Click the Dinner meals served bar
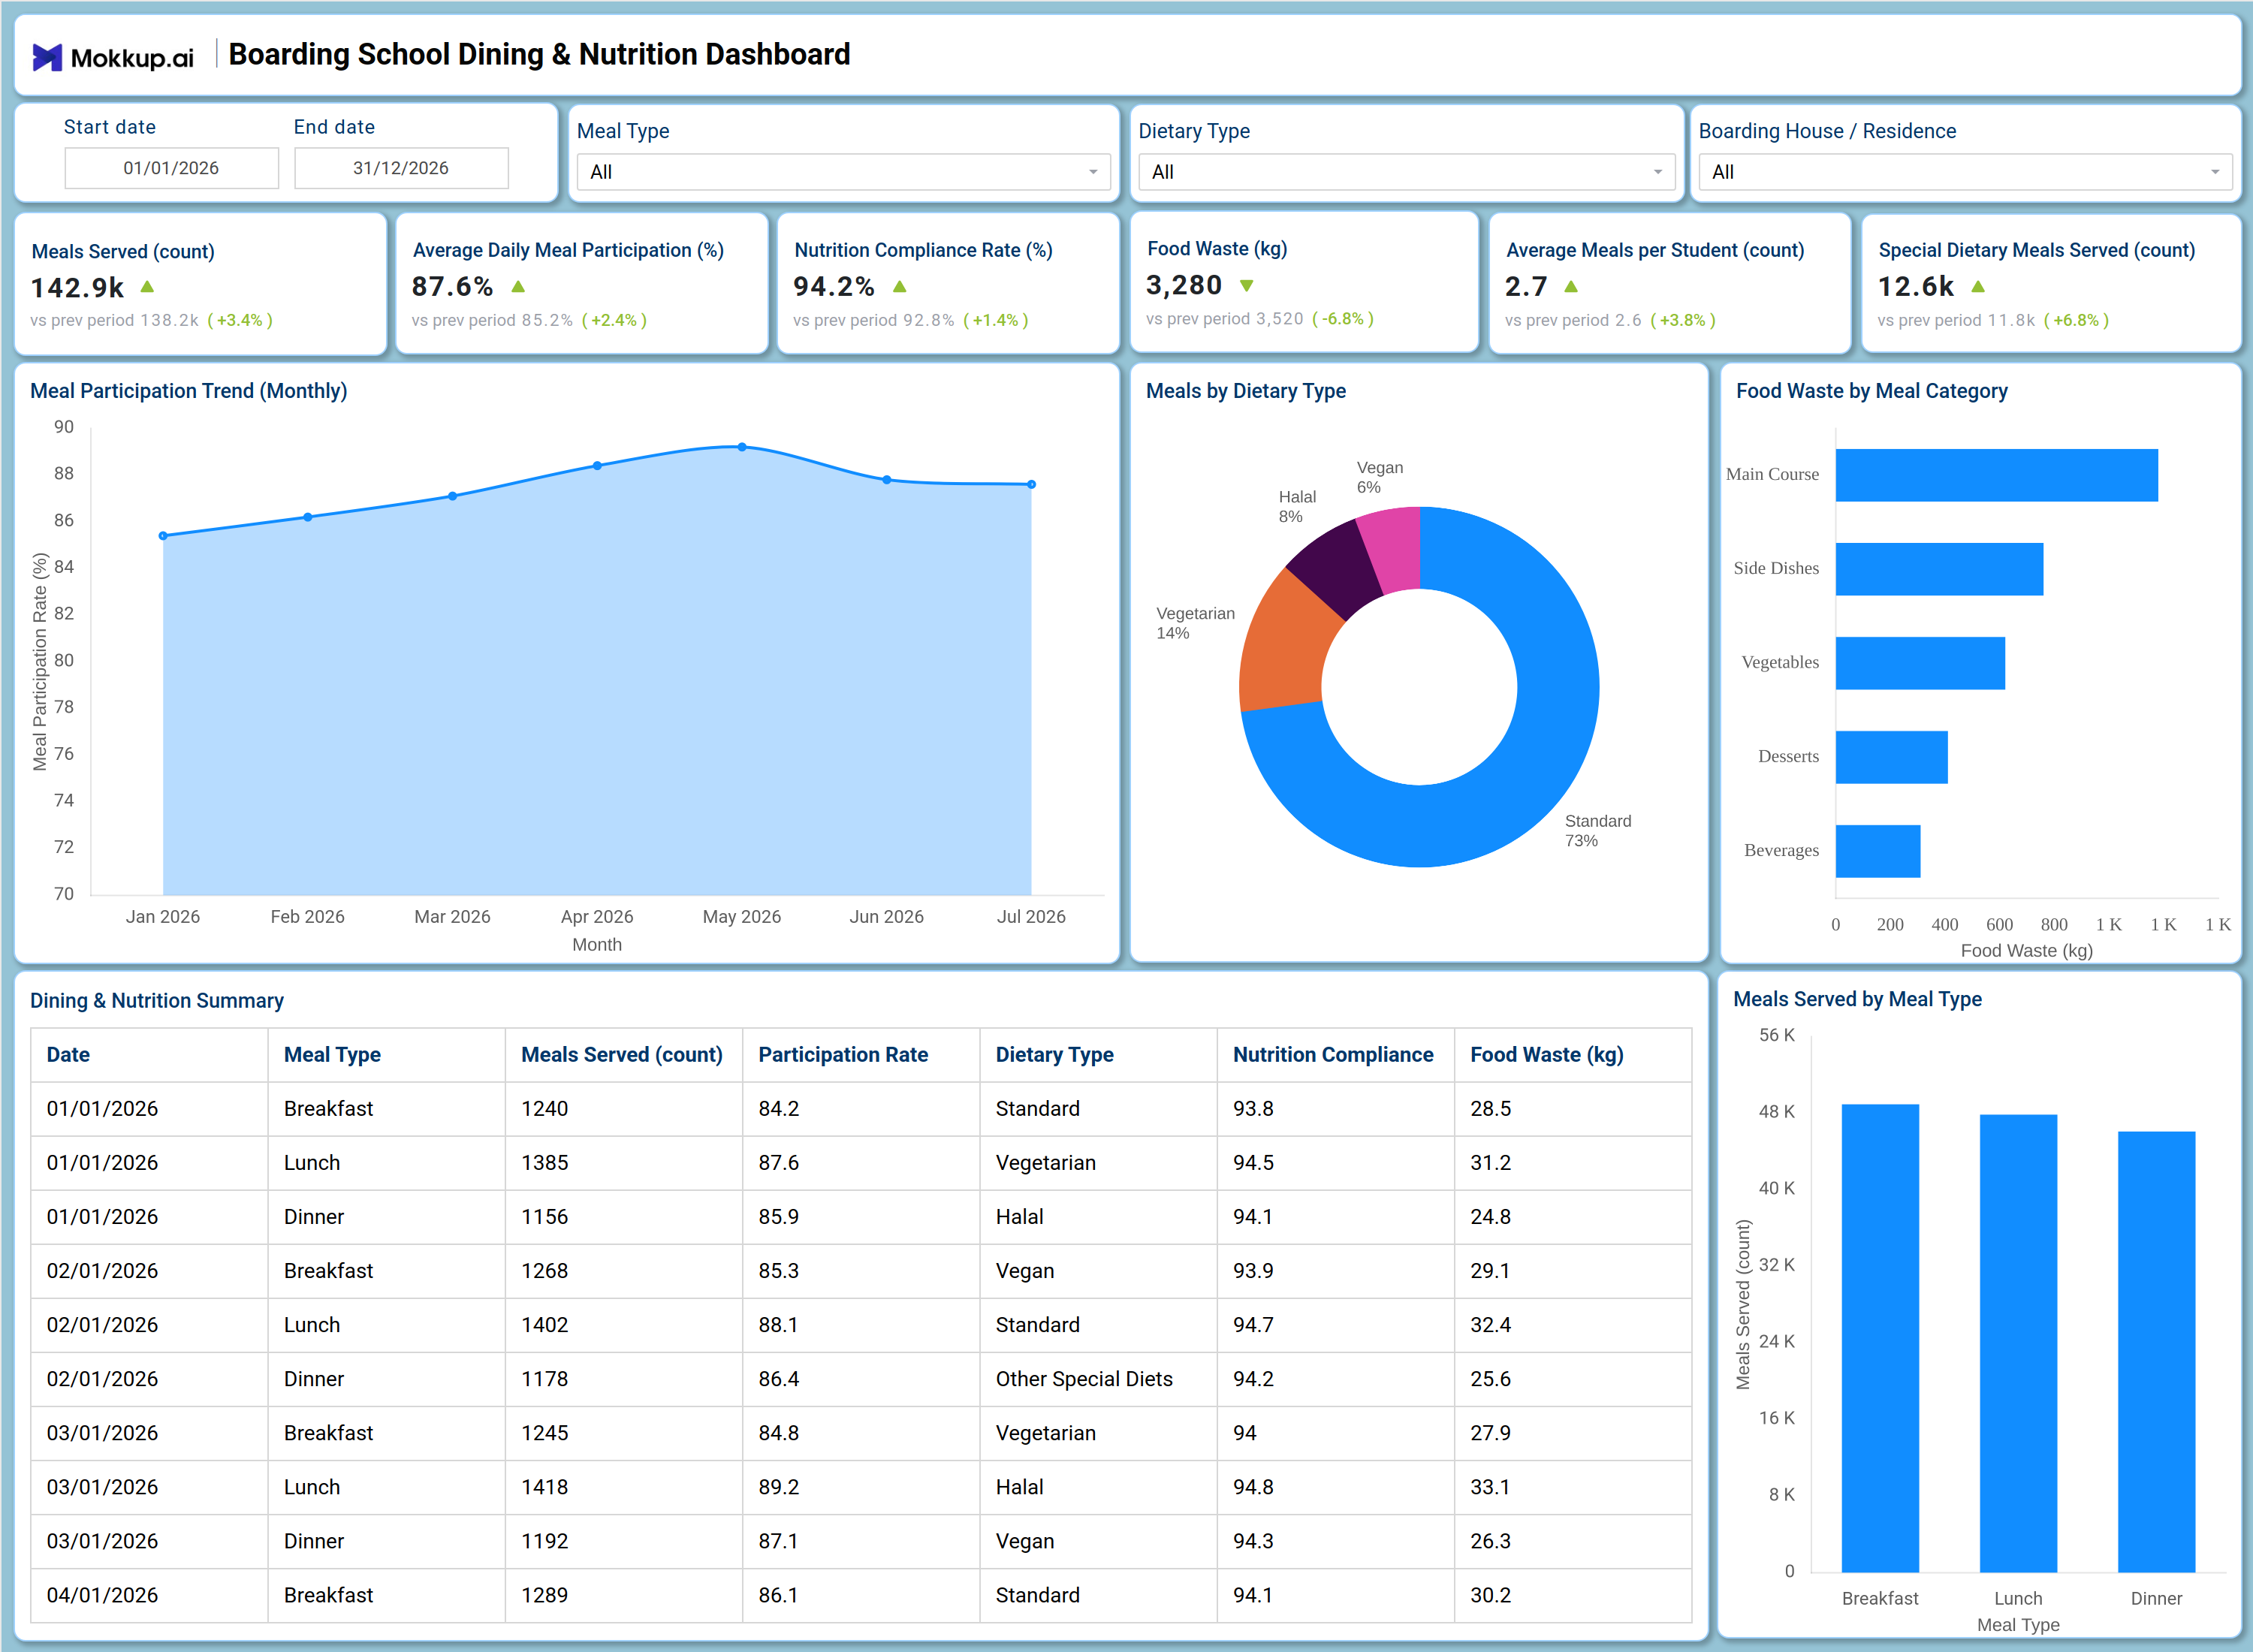 (x=2156, y=1352)
